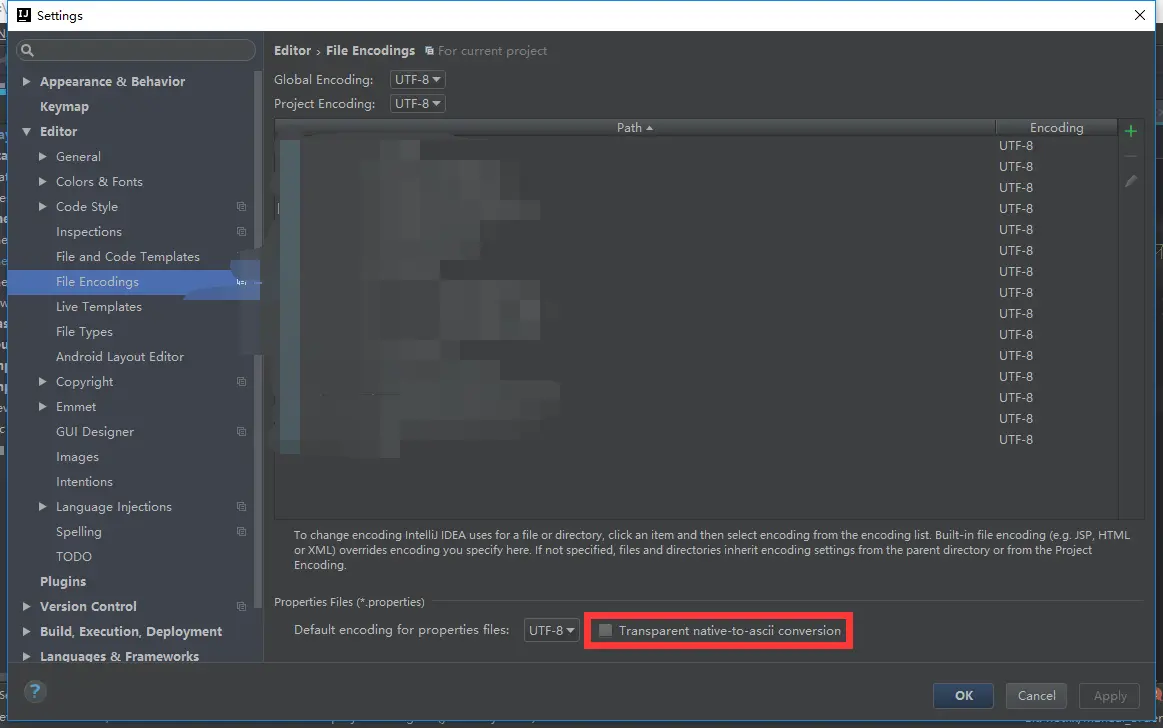Open the Plugins settings page

tap(63, 581)
